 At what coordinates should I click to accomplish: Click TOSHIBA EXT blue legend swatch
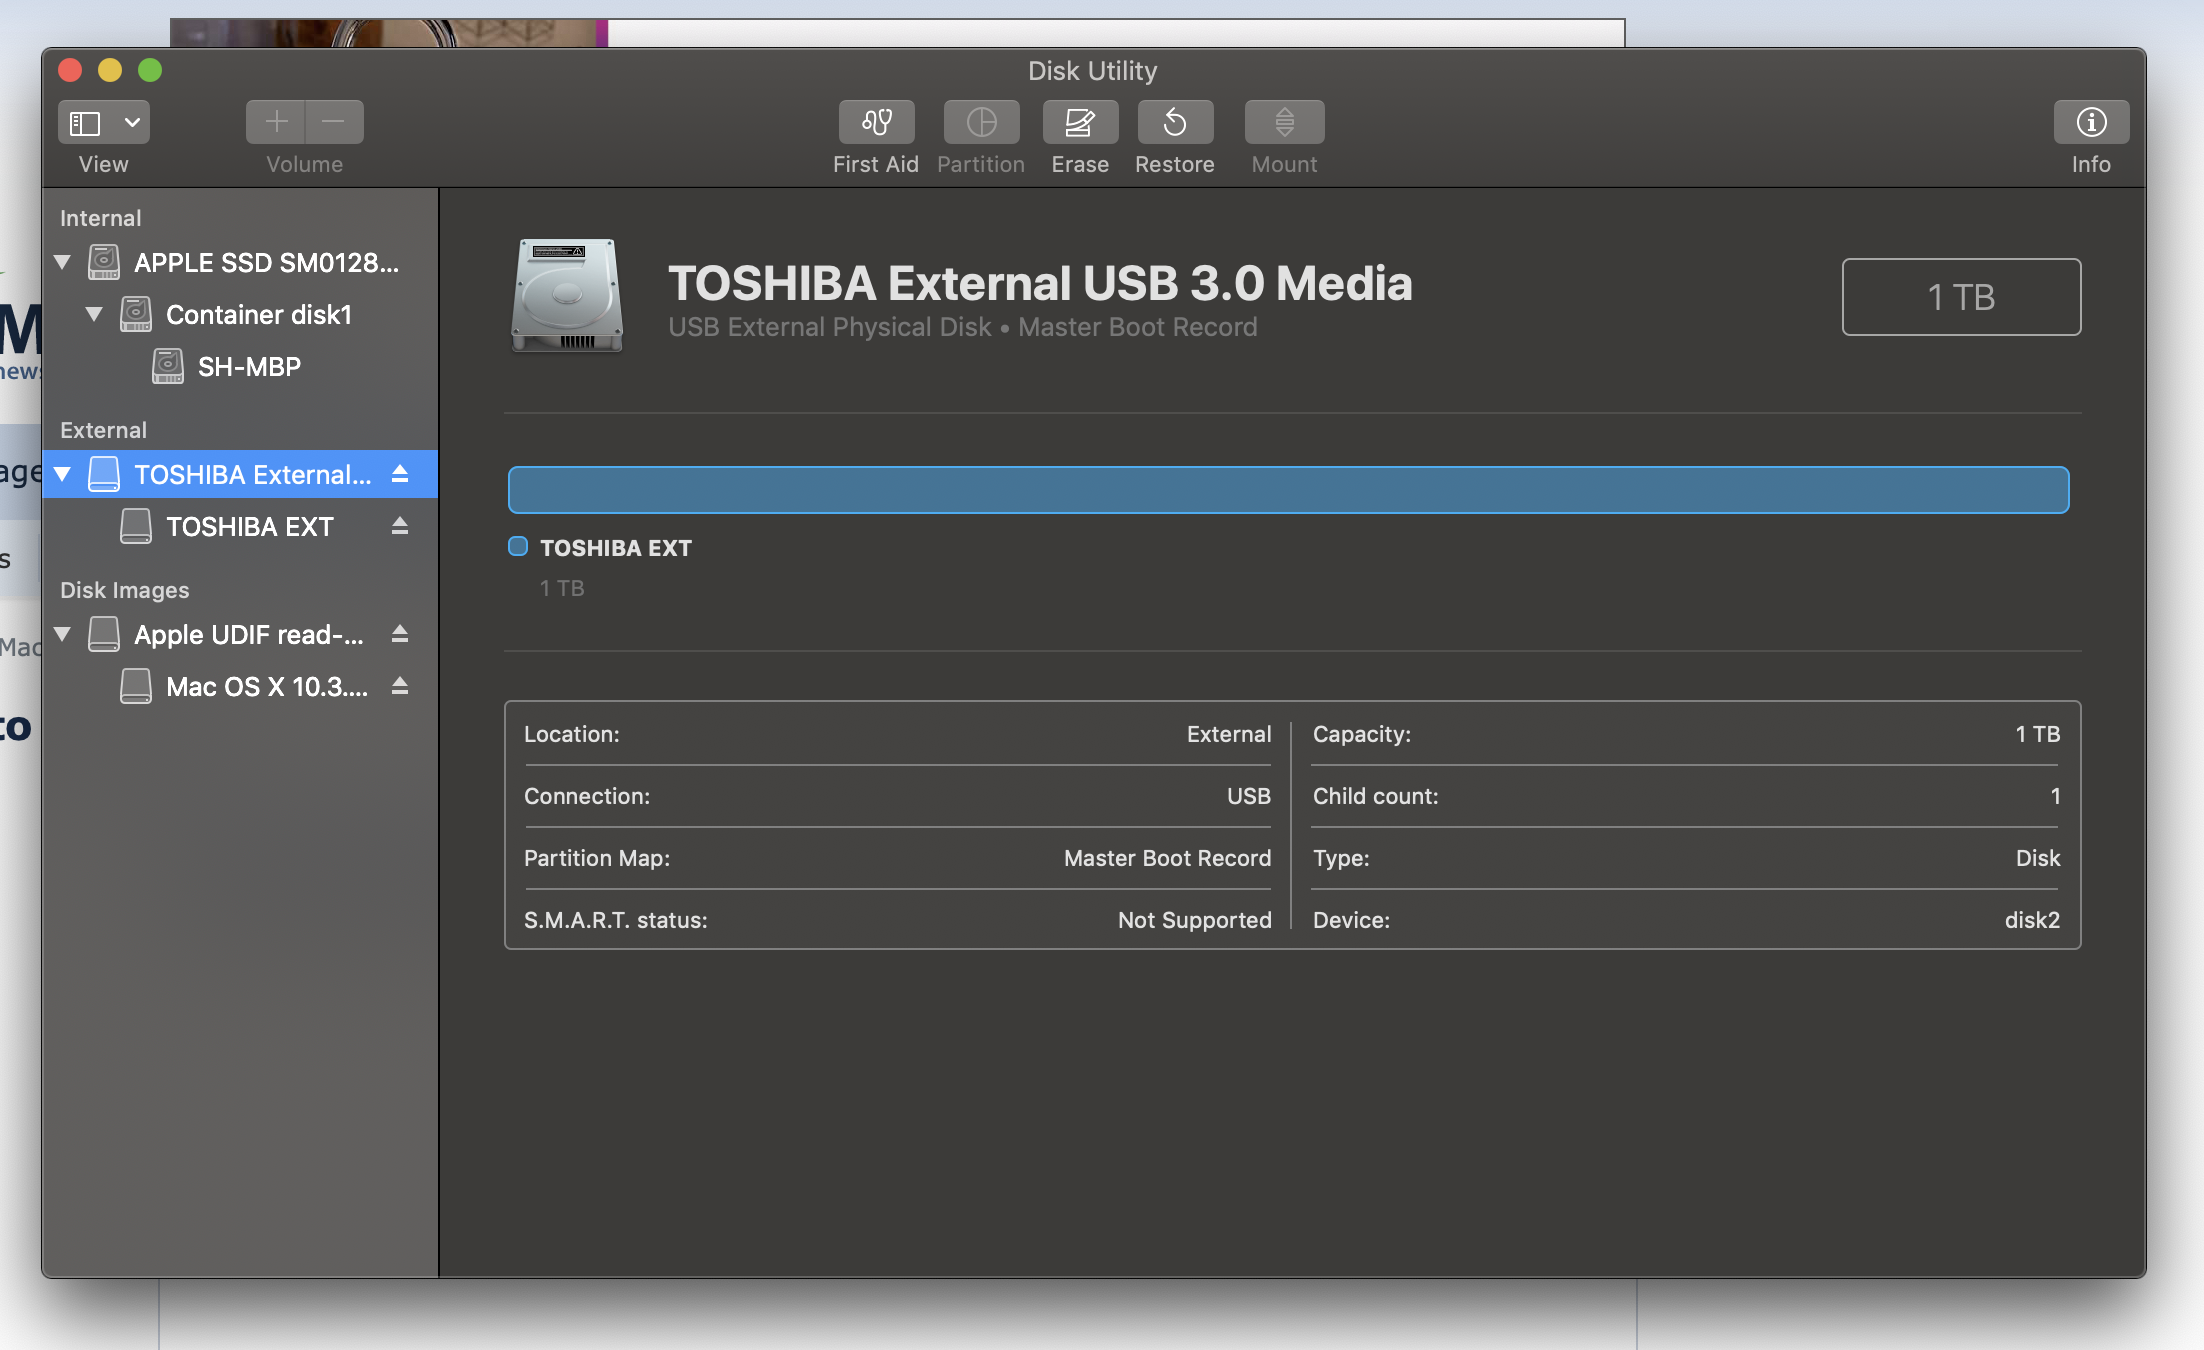point(518,546)
